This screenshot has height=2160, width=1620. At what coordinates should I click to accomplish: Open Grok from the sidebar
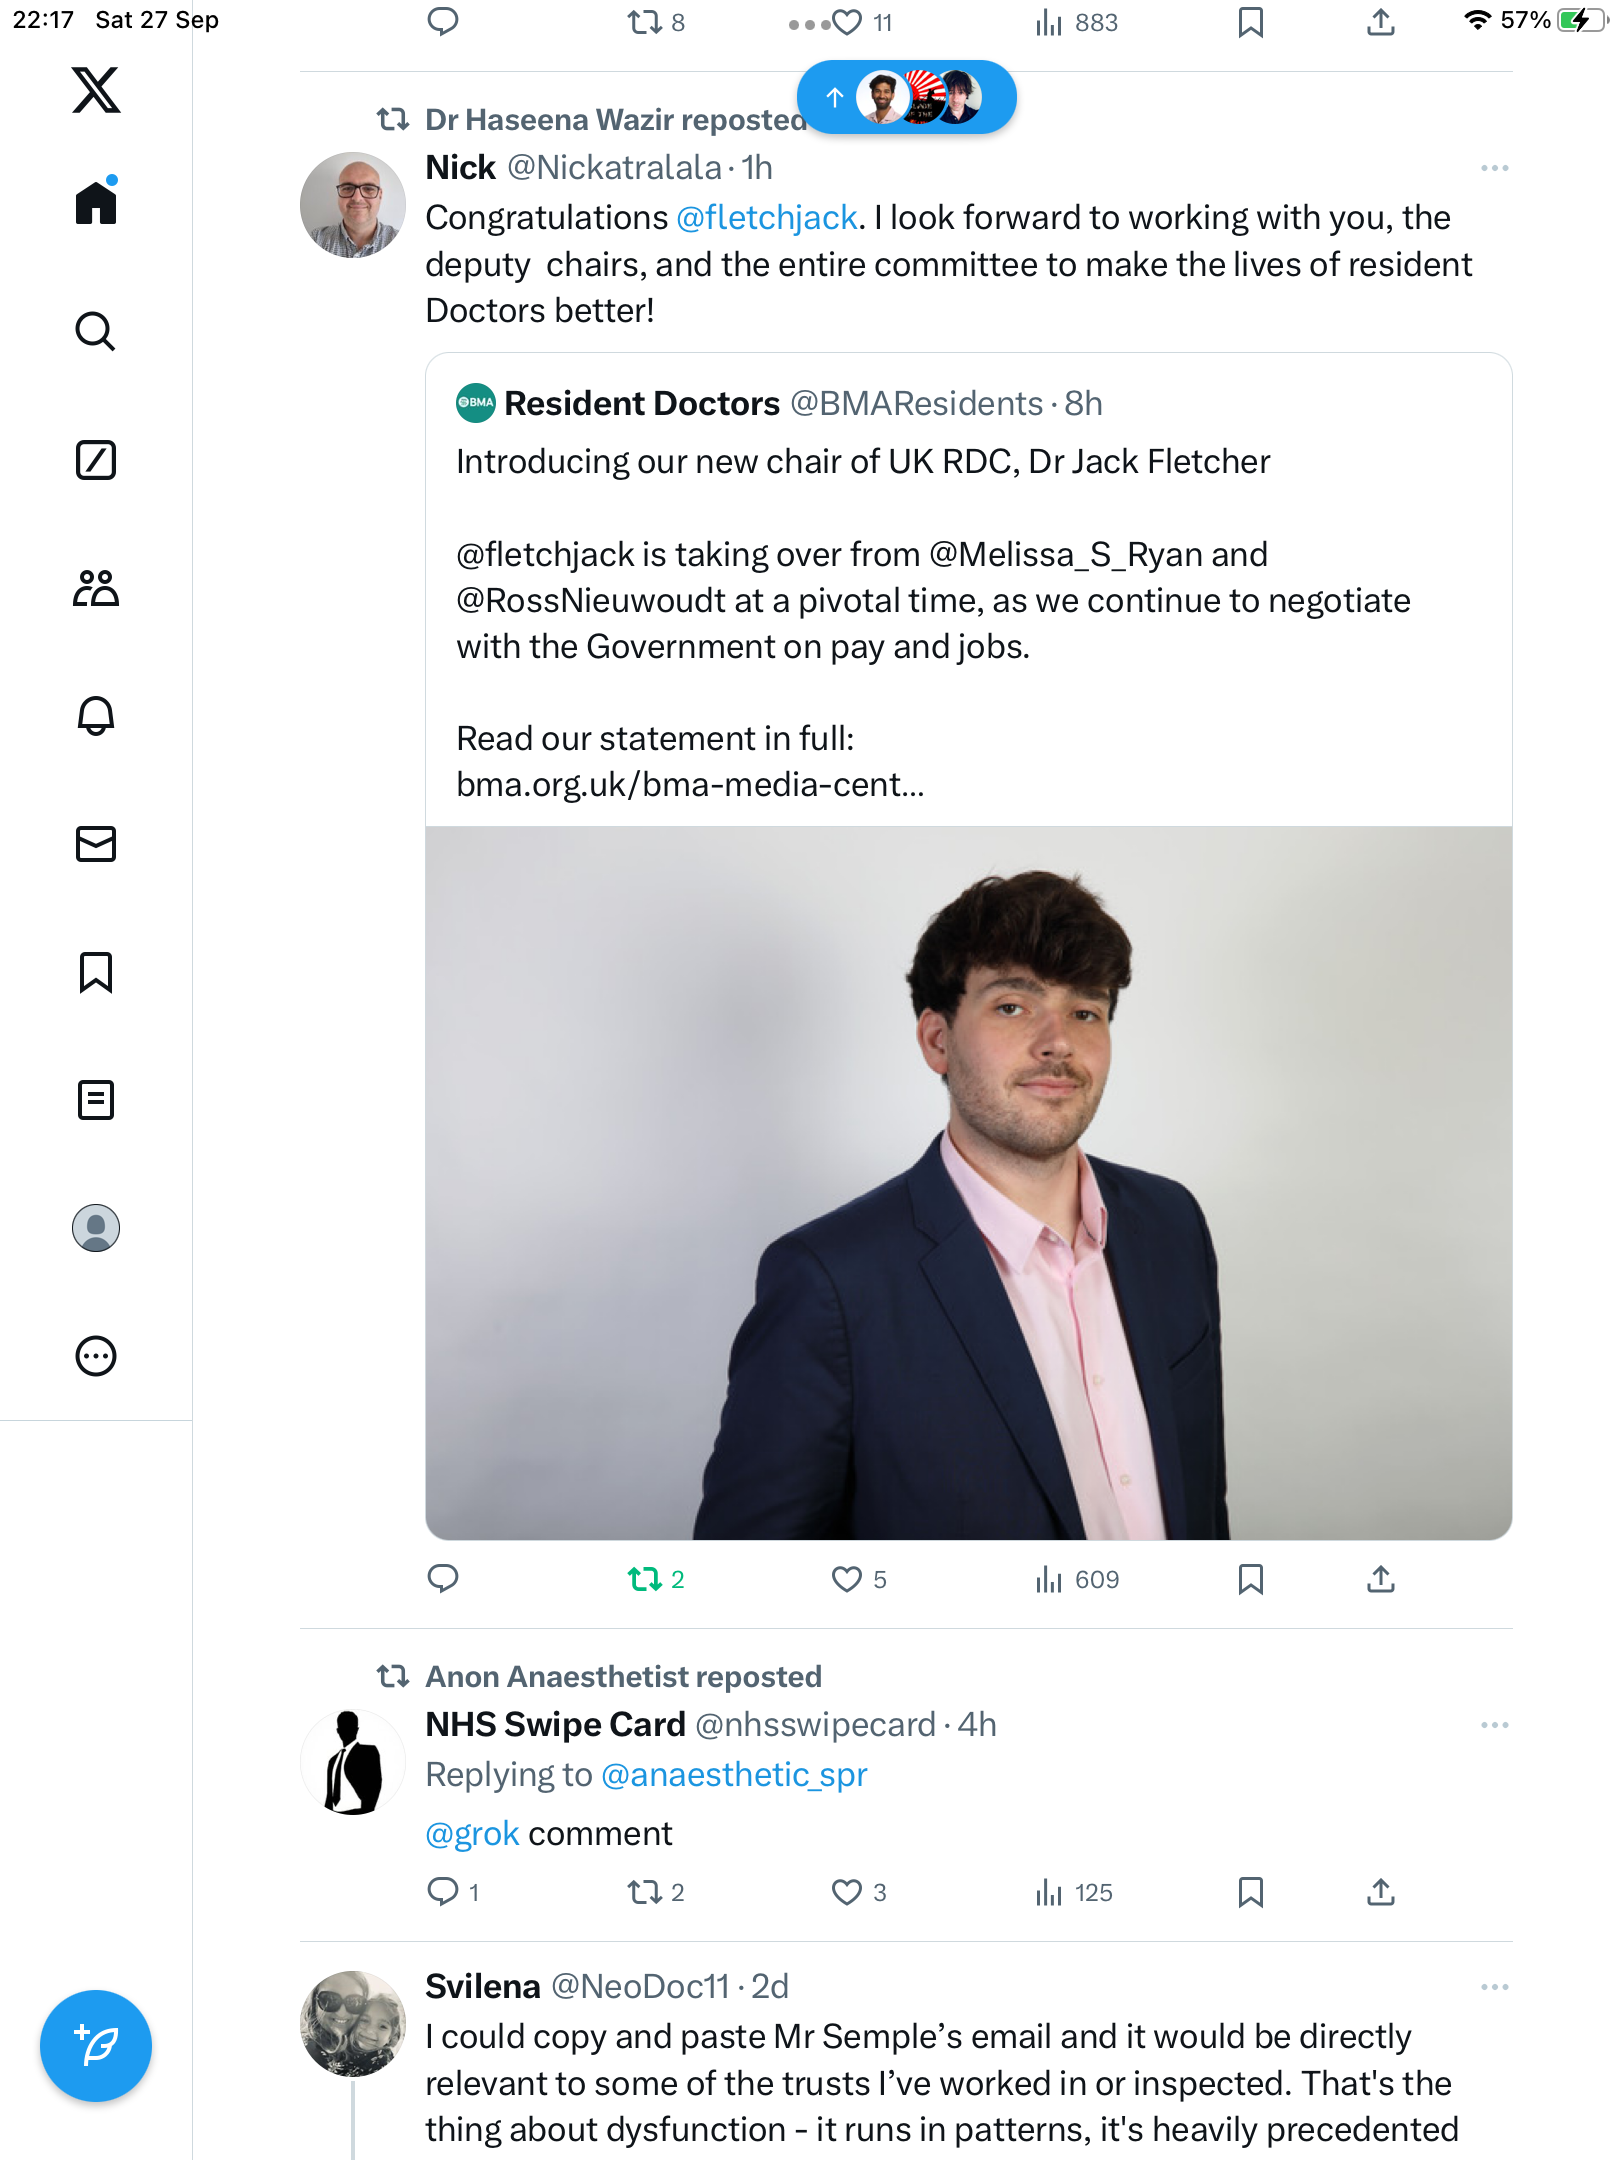[96, 460]
